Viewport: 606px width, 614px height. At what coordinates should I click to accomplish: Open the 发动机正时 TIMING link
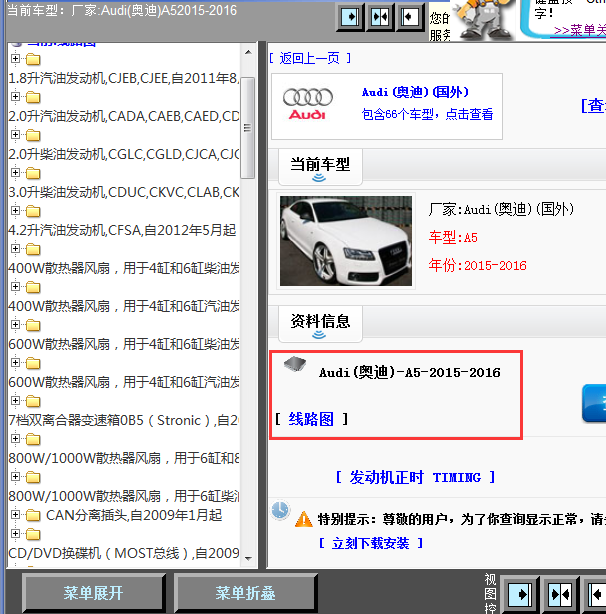click(415, 477)
